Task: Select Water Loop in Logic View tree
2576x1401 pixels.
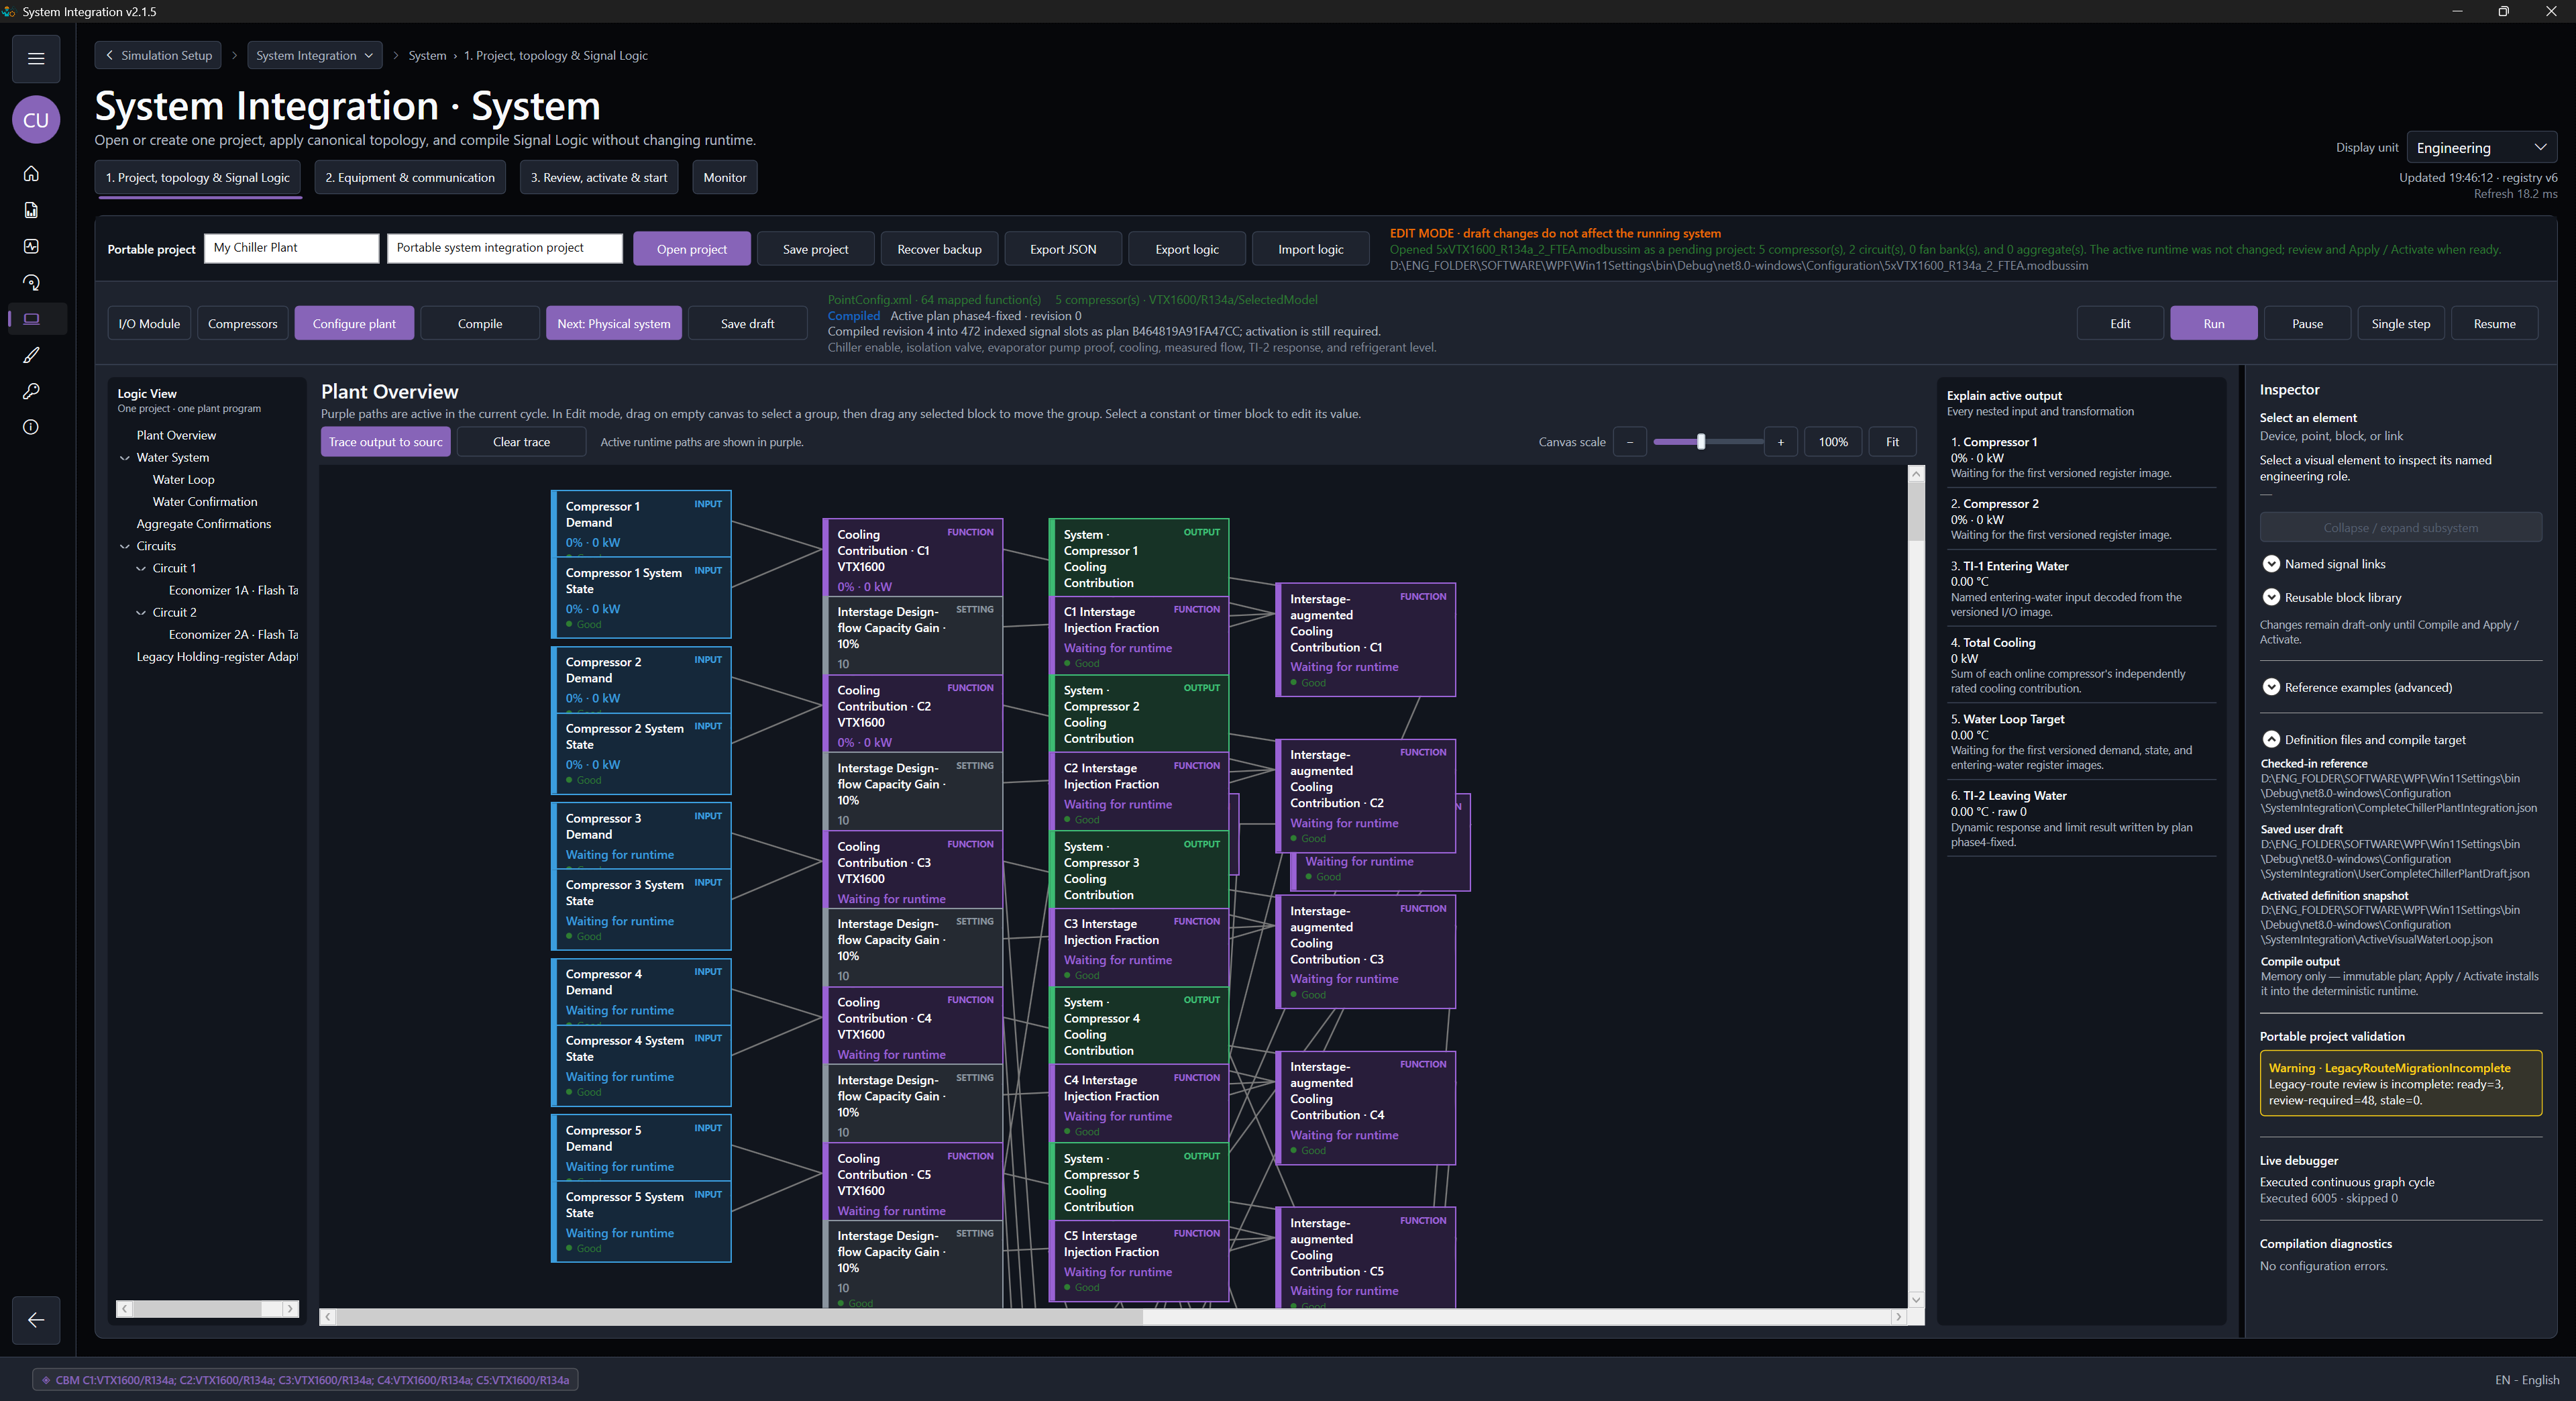Action: pos(184,480)
